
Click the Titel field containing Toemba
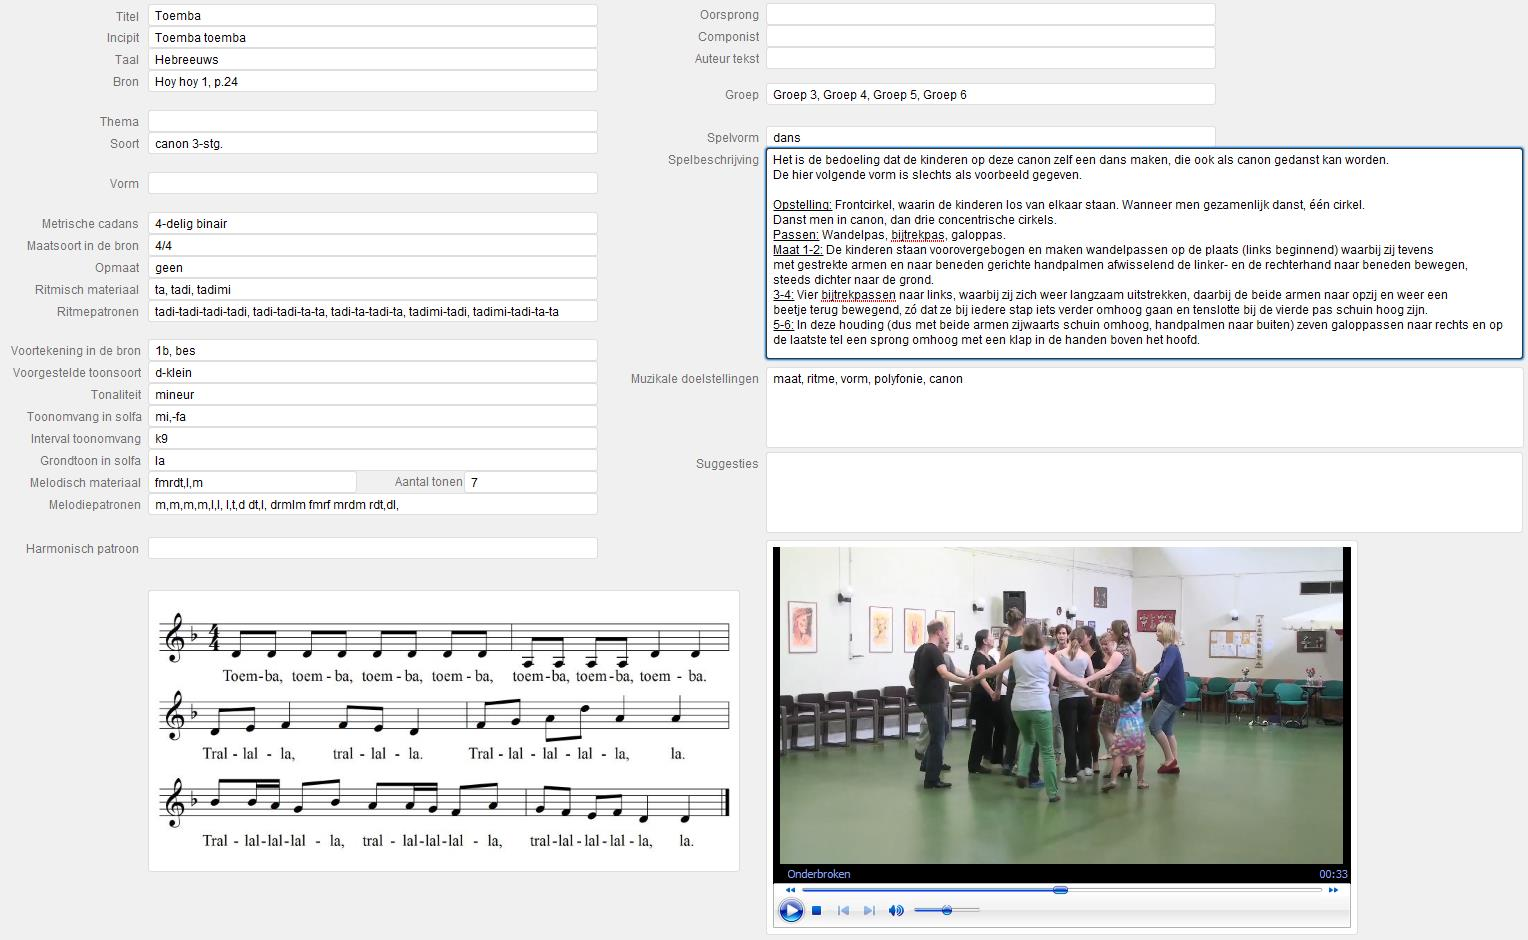(372, 16)
